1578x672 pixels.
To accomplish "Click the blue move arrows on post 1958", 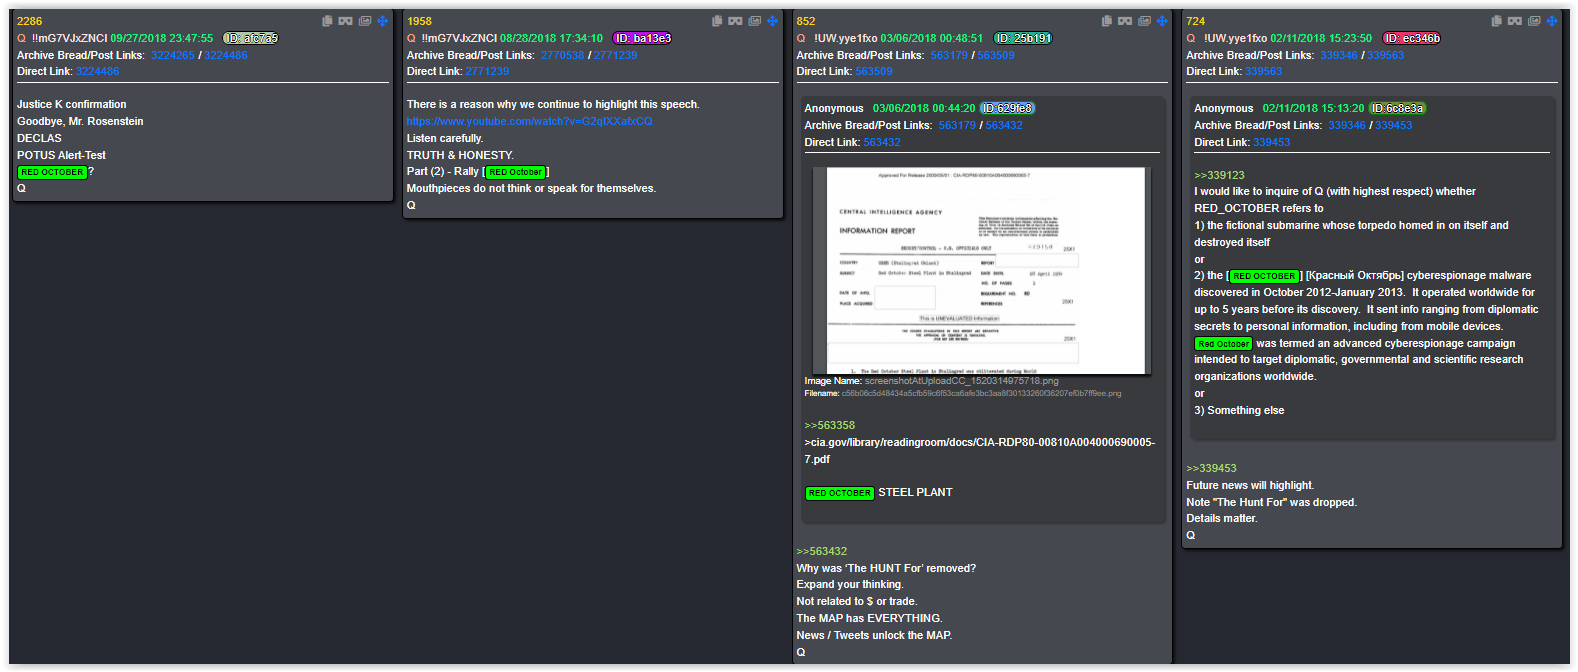I will click(x=772, y=21).
